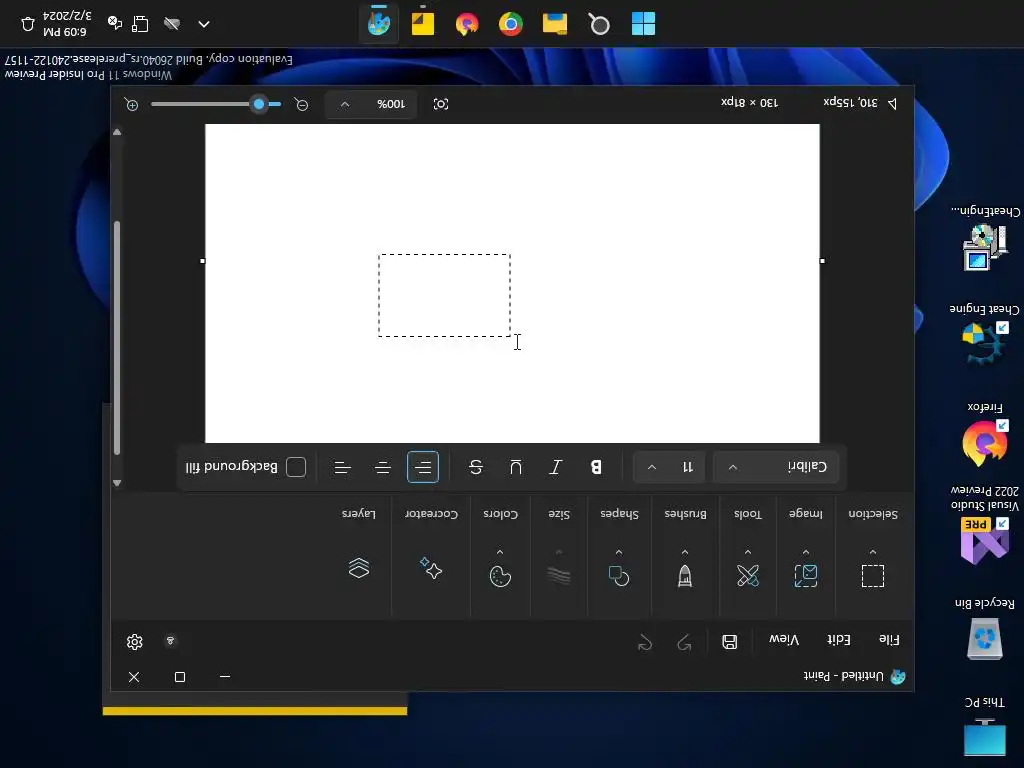Open Google Chrome from the taskbar
Viewport: 1024px width, 768px height.
pos(511,24)
